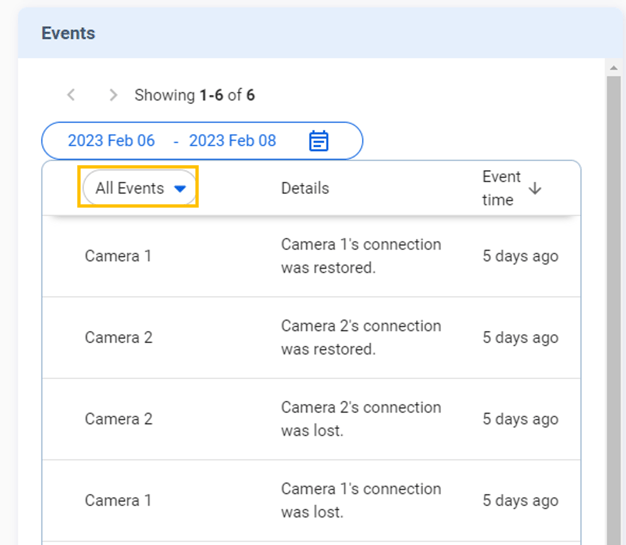
Task: Click "Camera 2's connection was restored" details text
Action: [360, 338]
